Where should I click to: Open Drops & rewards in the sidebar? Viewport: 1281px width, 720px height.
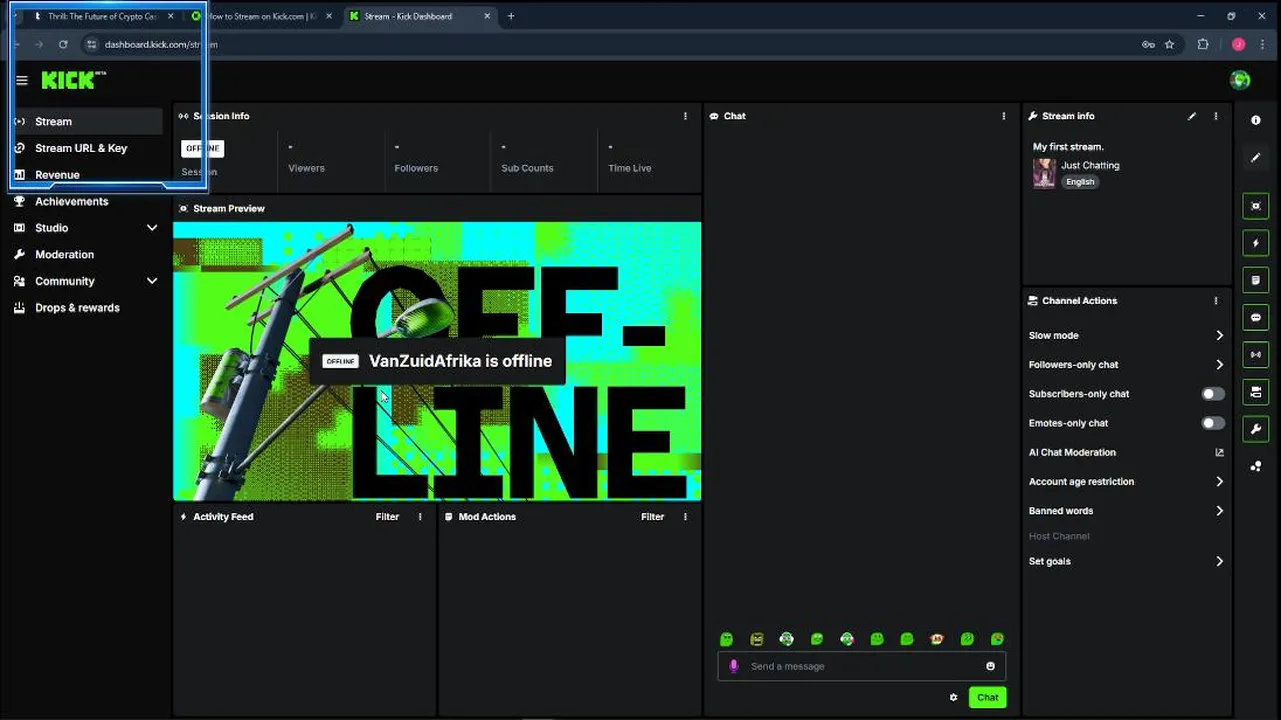coord(86,308)
